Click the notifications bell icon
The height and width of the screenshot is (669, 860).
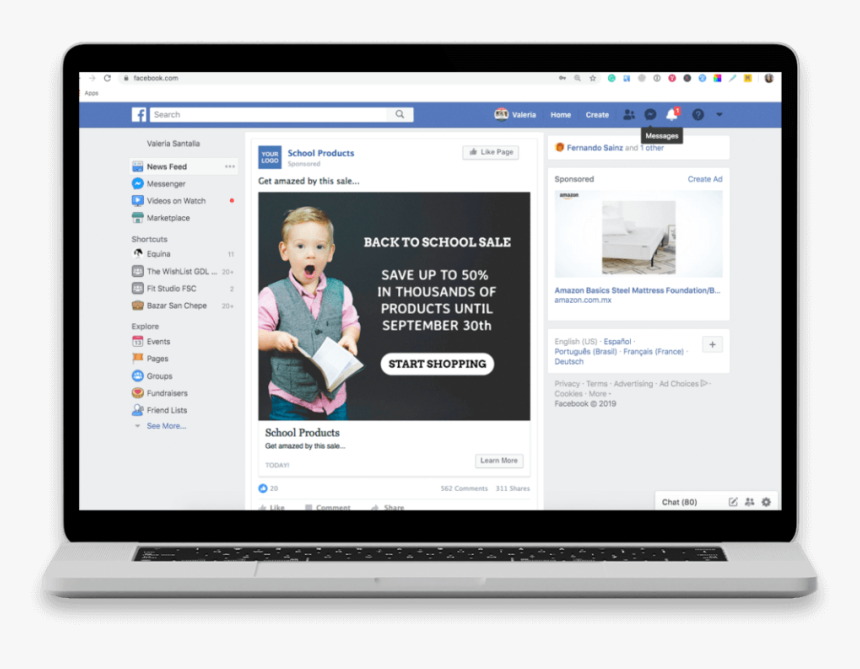coord(672,115)
